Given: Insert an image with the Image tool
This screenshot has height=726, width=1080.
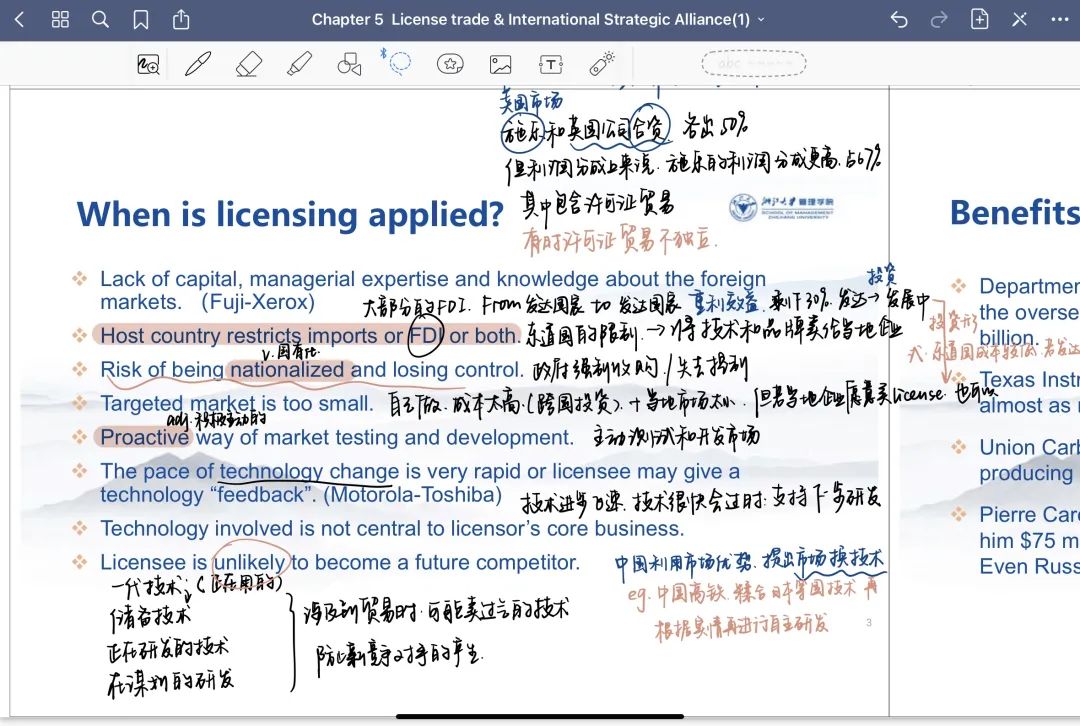Looking at the screenshot, I should (x=500, y=65).
